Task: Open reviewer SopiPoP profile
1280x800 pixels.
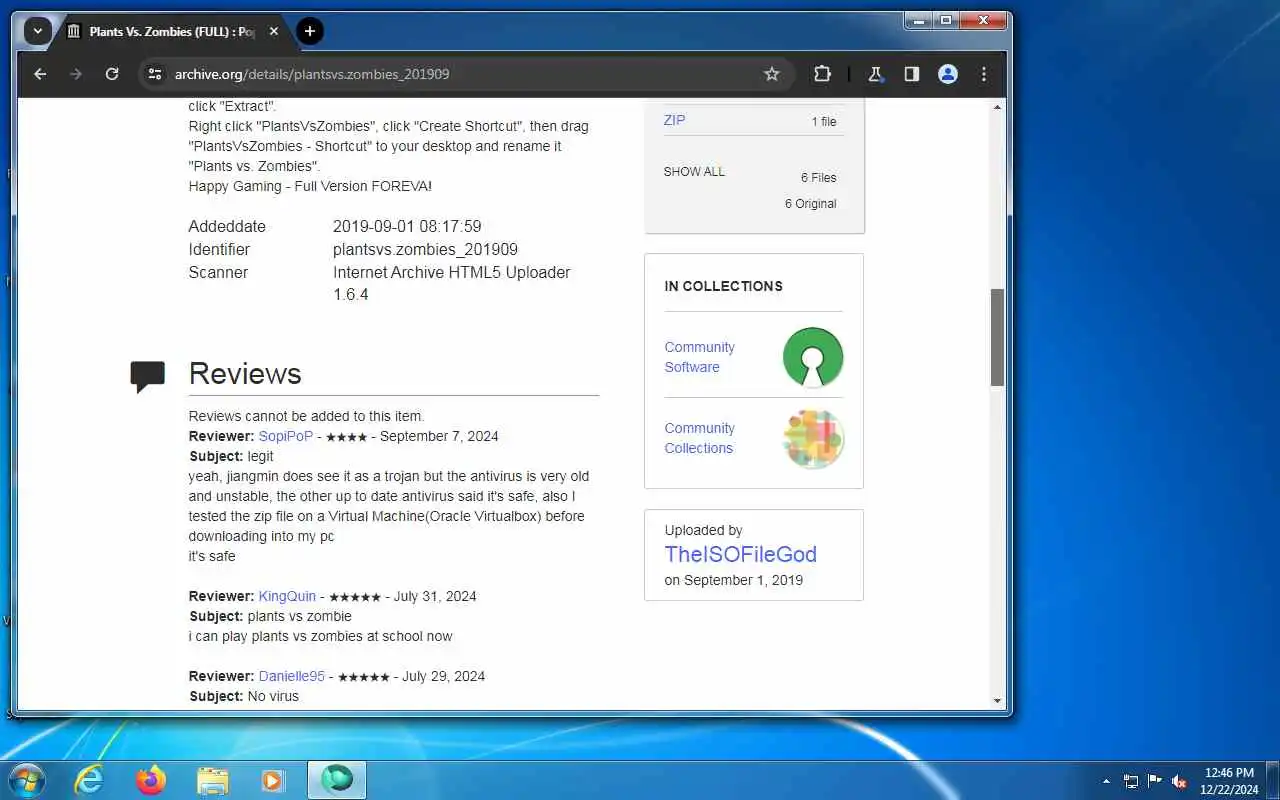Action: 286,436
